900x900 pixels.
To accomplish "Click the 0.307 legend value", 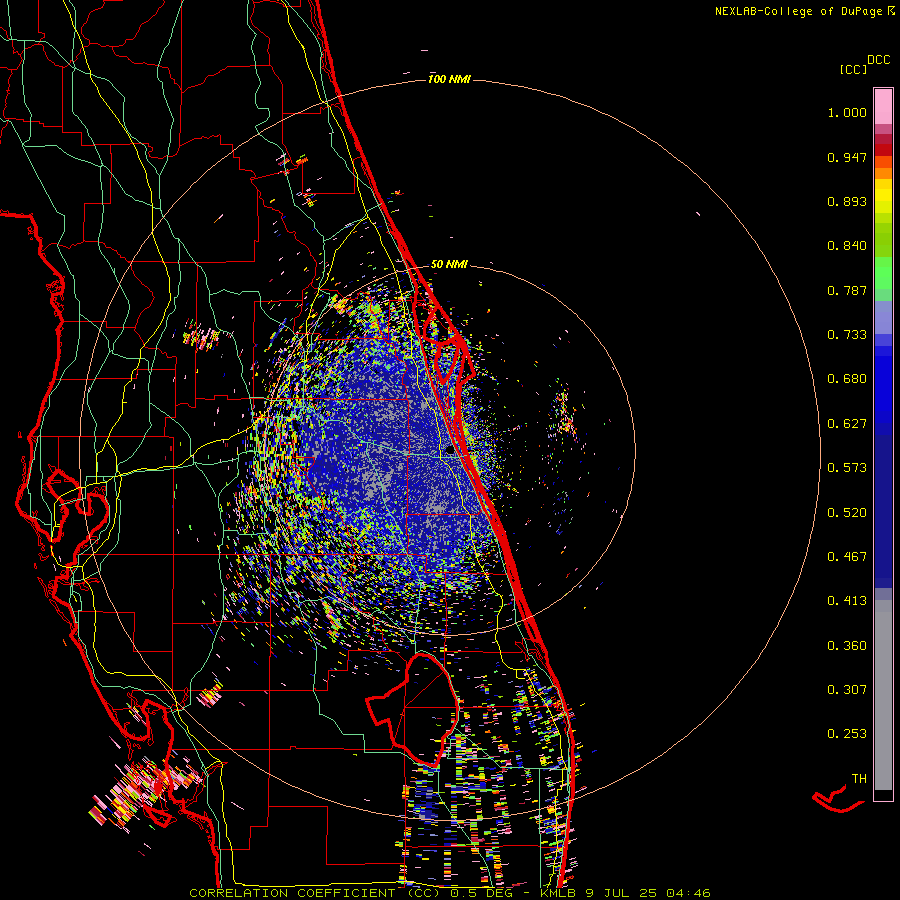I will click(847, 690).
